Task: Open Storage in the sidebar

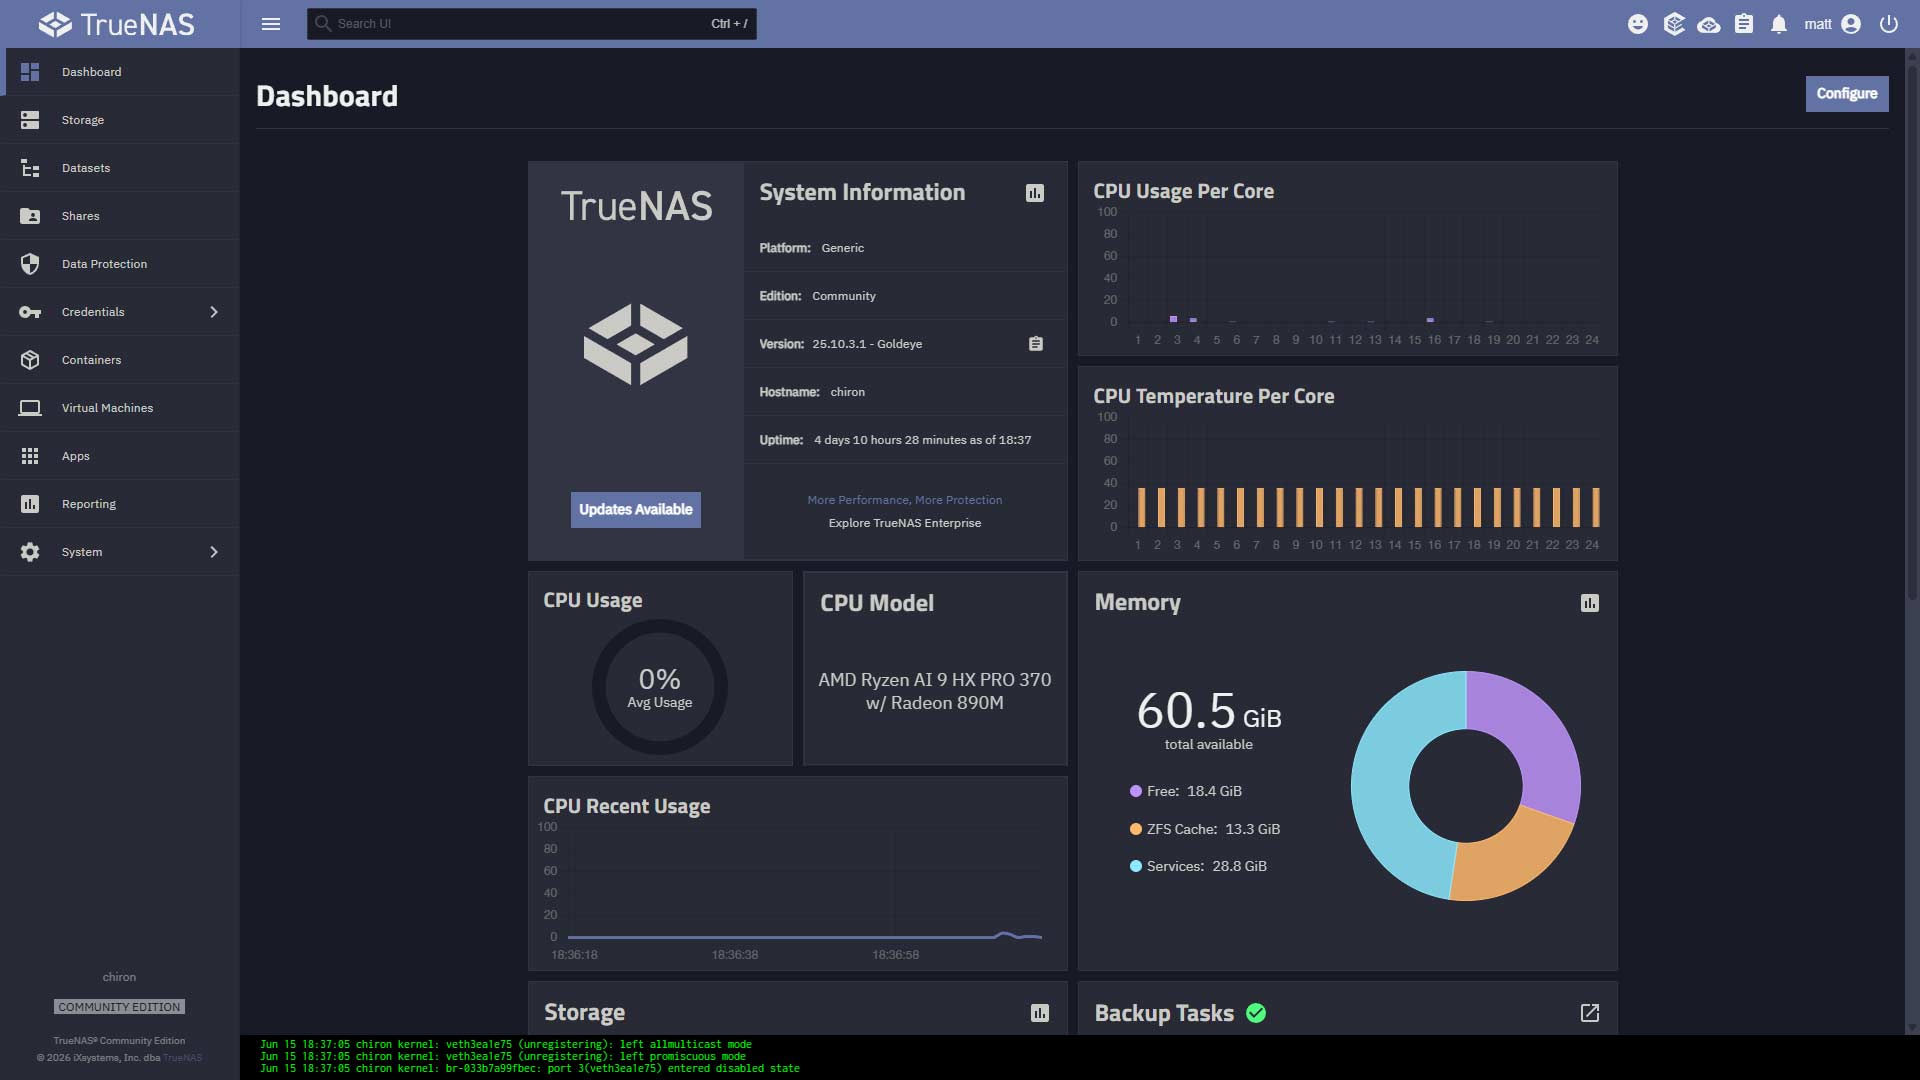Action: tap(120, 120)
